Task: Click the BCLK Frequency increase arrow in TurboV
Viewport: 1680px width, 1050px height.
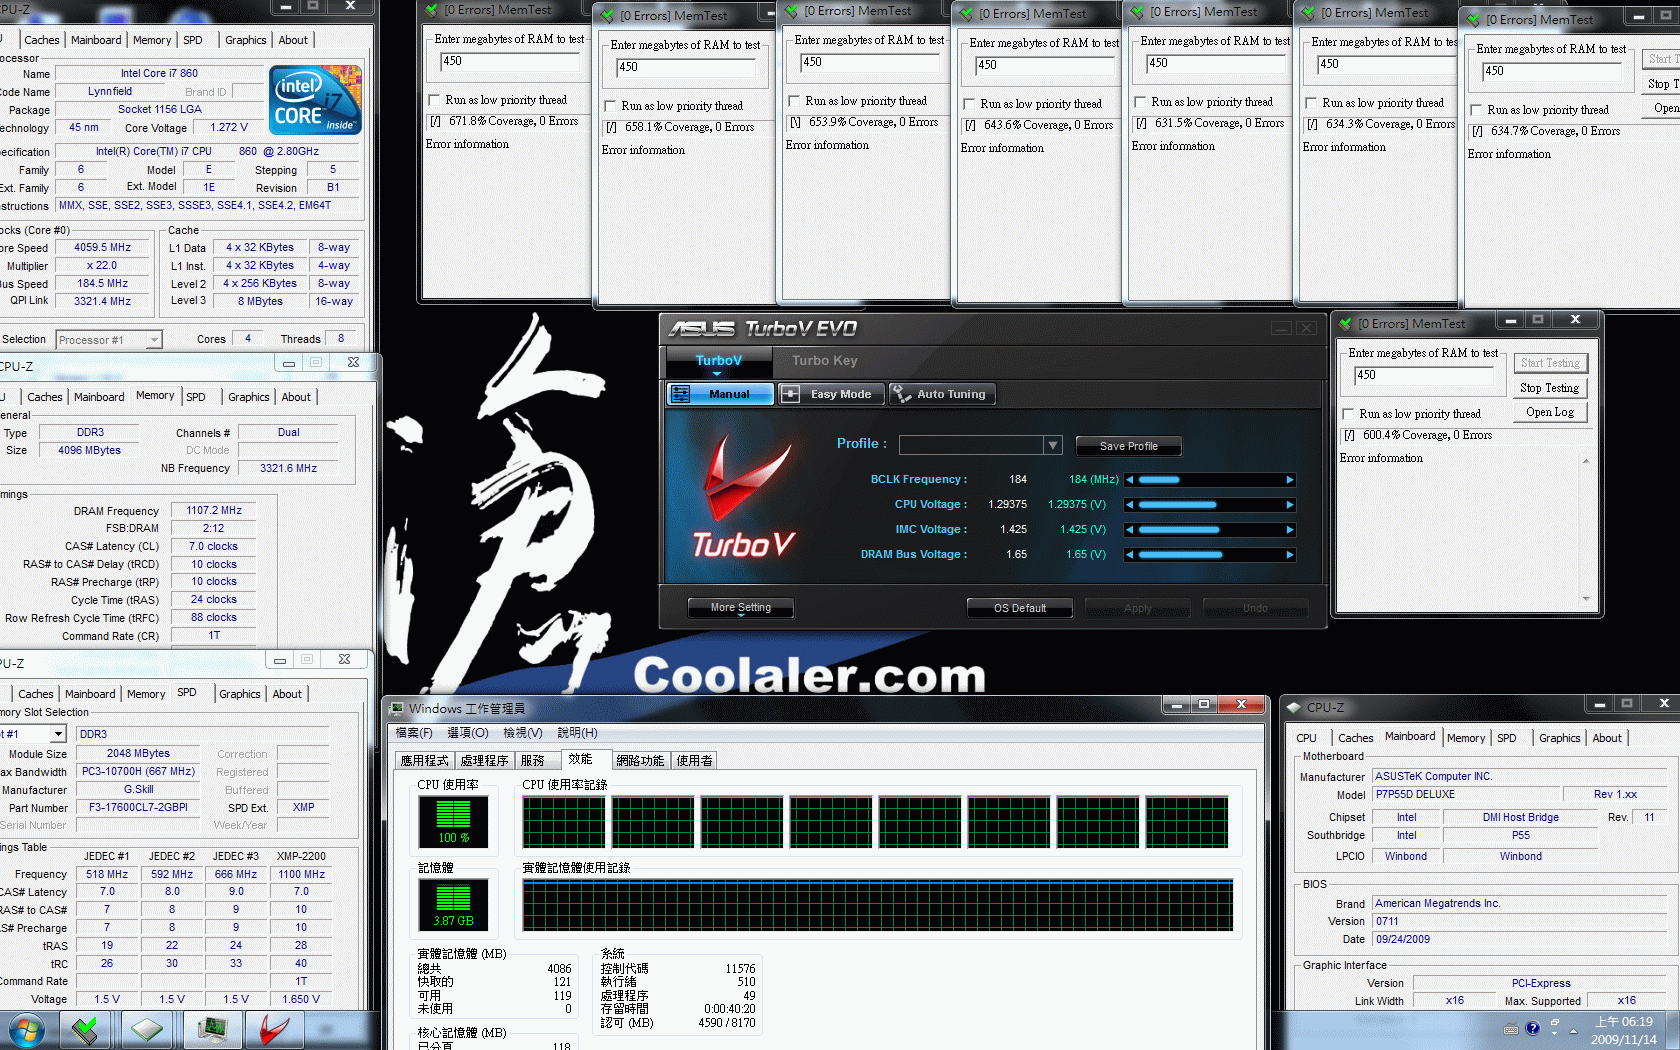Action: [1290, 480]
